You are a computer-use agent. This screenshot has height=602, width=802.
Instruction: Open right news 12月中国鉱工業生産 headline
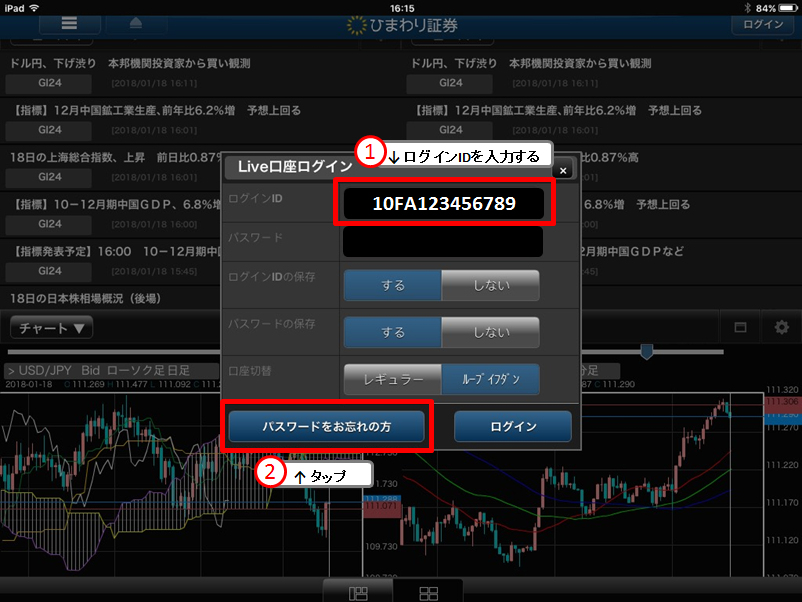coord(558,110)
